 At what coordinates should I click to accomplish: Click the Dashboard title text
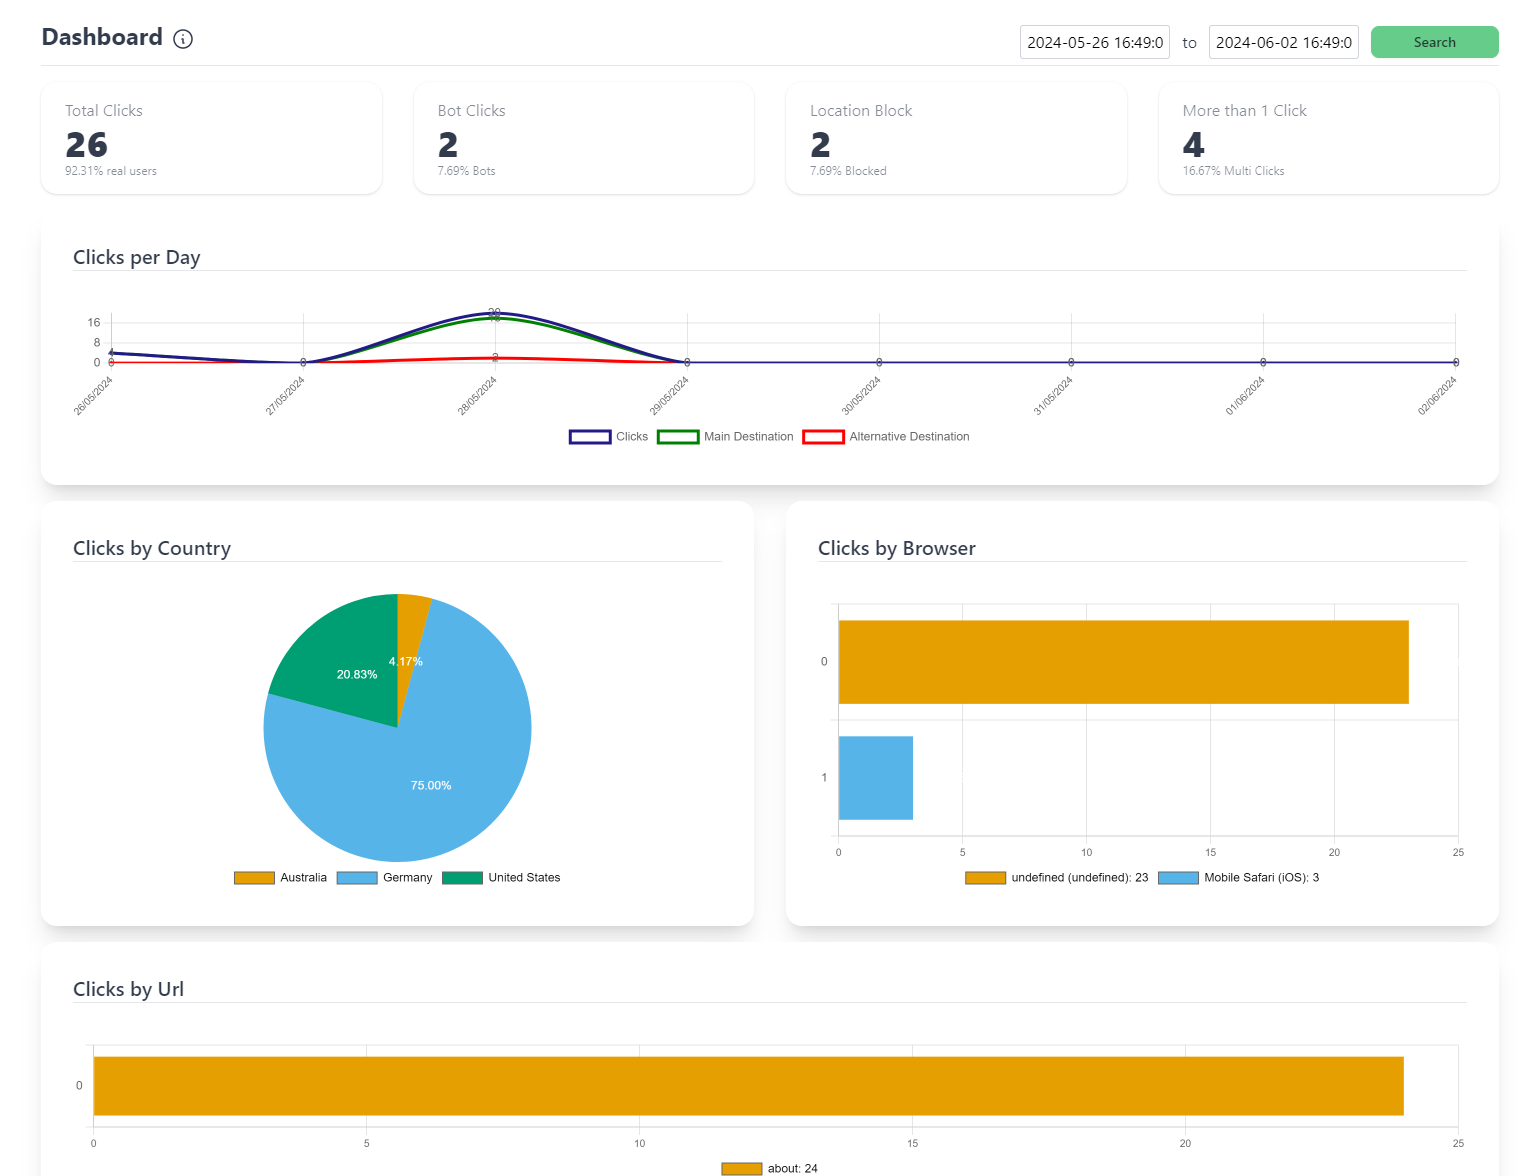click(102, 38)
